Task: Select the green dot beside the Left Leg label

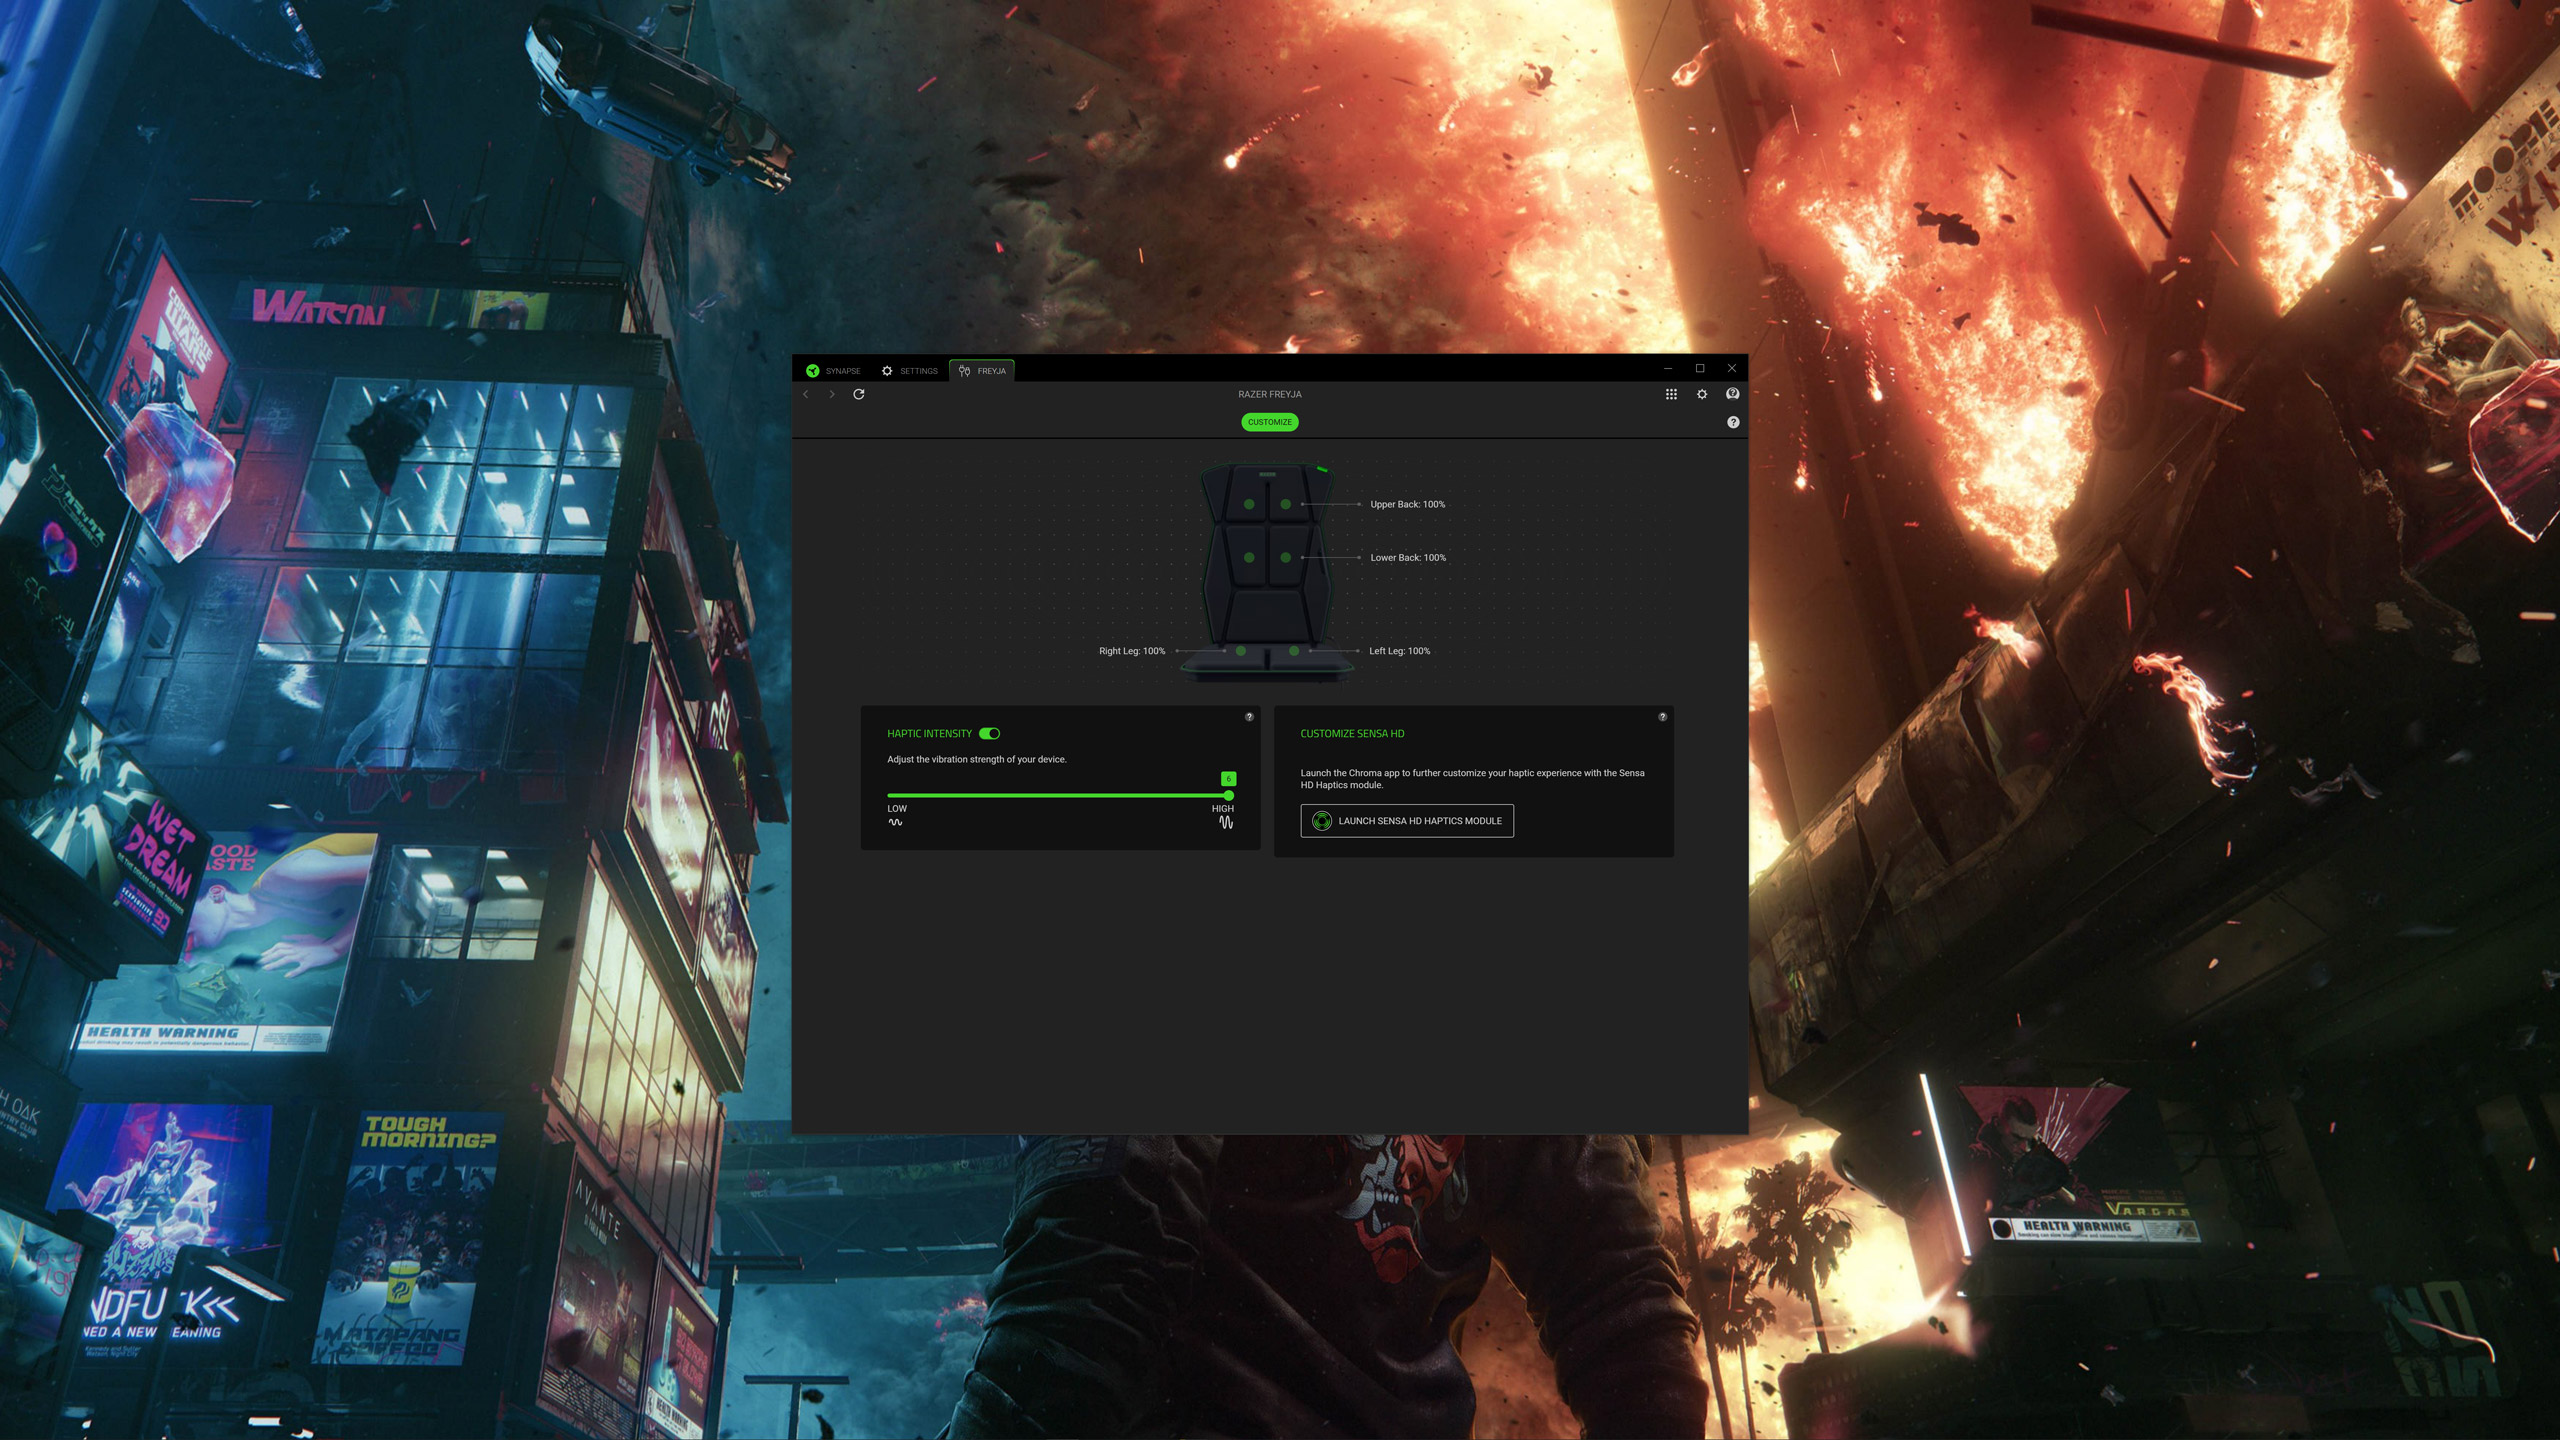Action: (1294, 651)
